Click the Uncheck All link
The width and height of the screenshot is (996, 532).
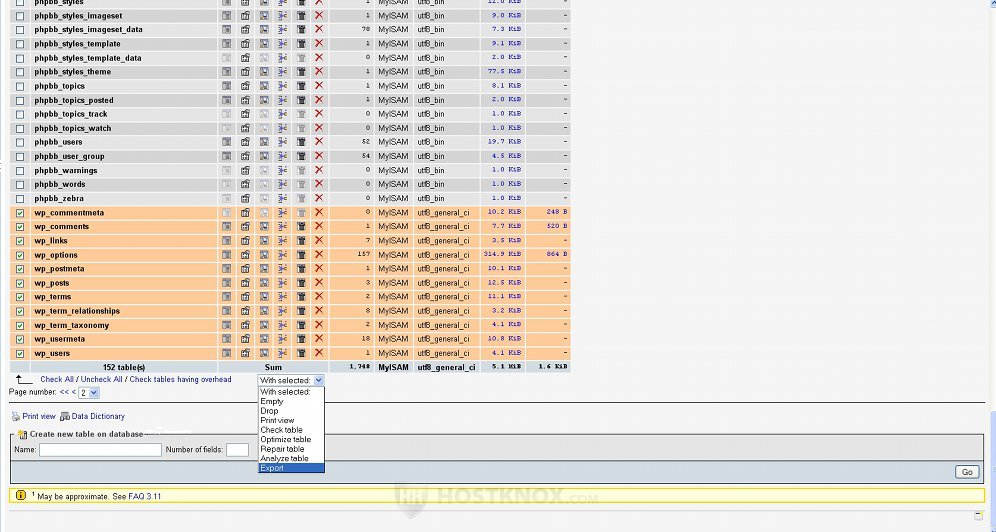(x=102, y=379)
